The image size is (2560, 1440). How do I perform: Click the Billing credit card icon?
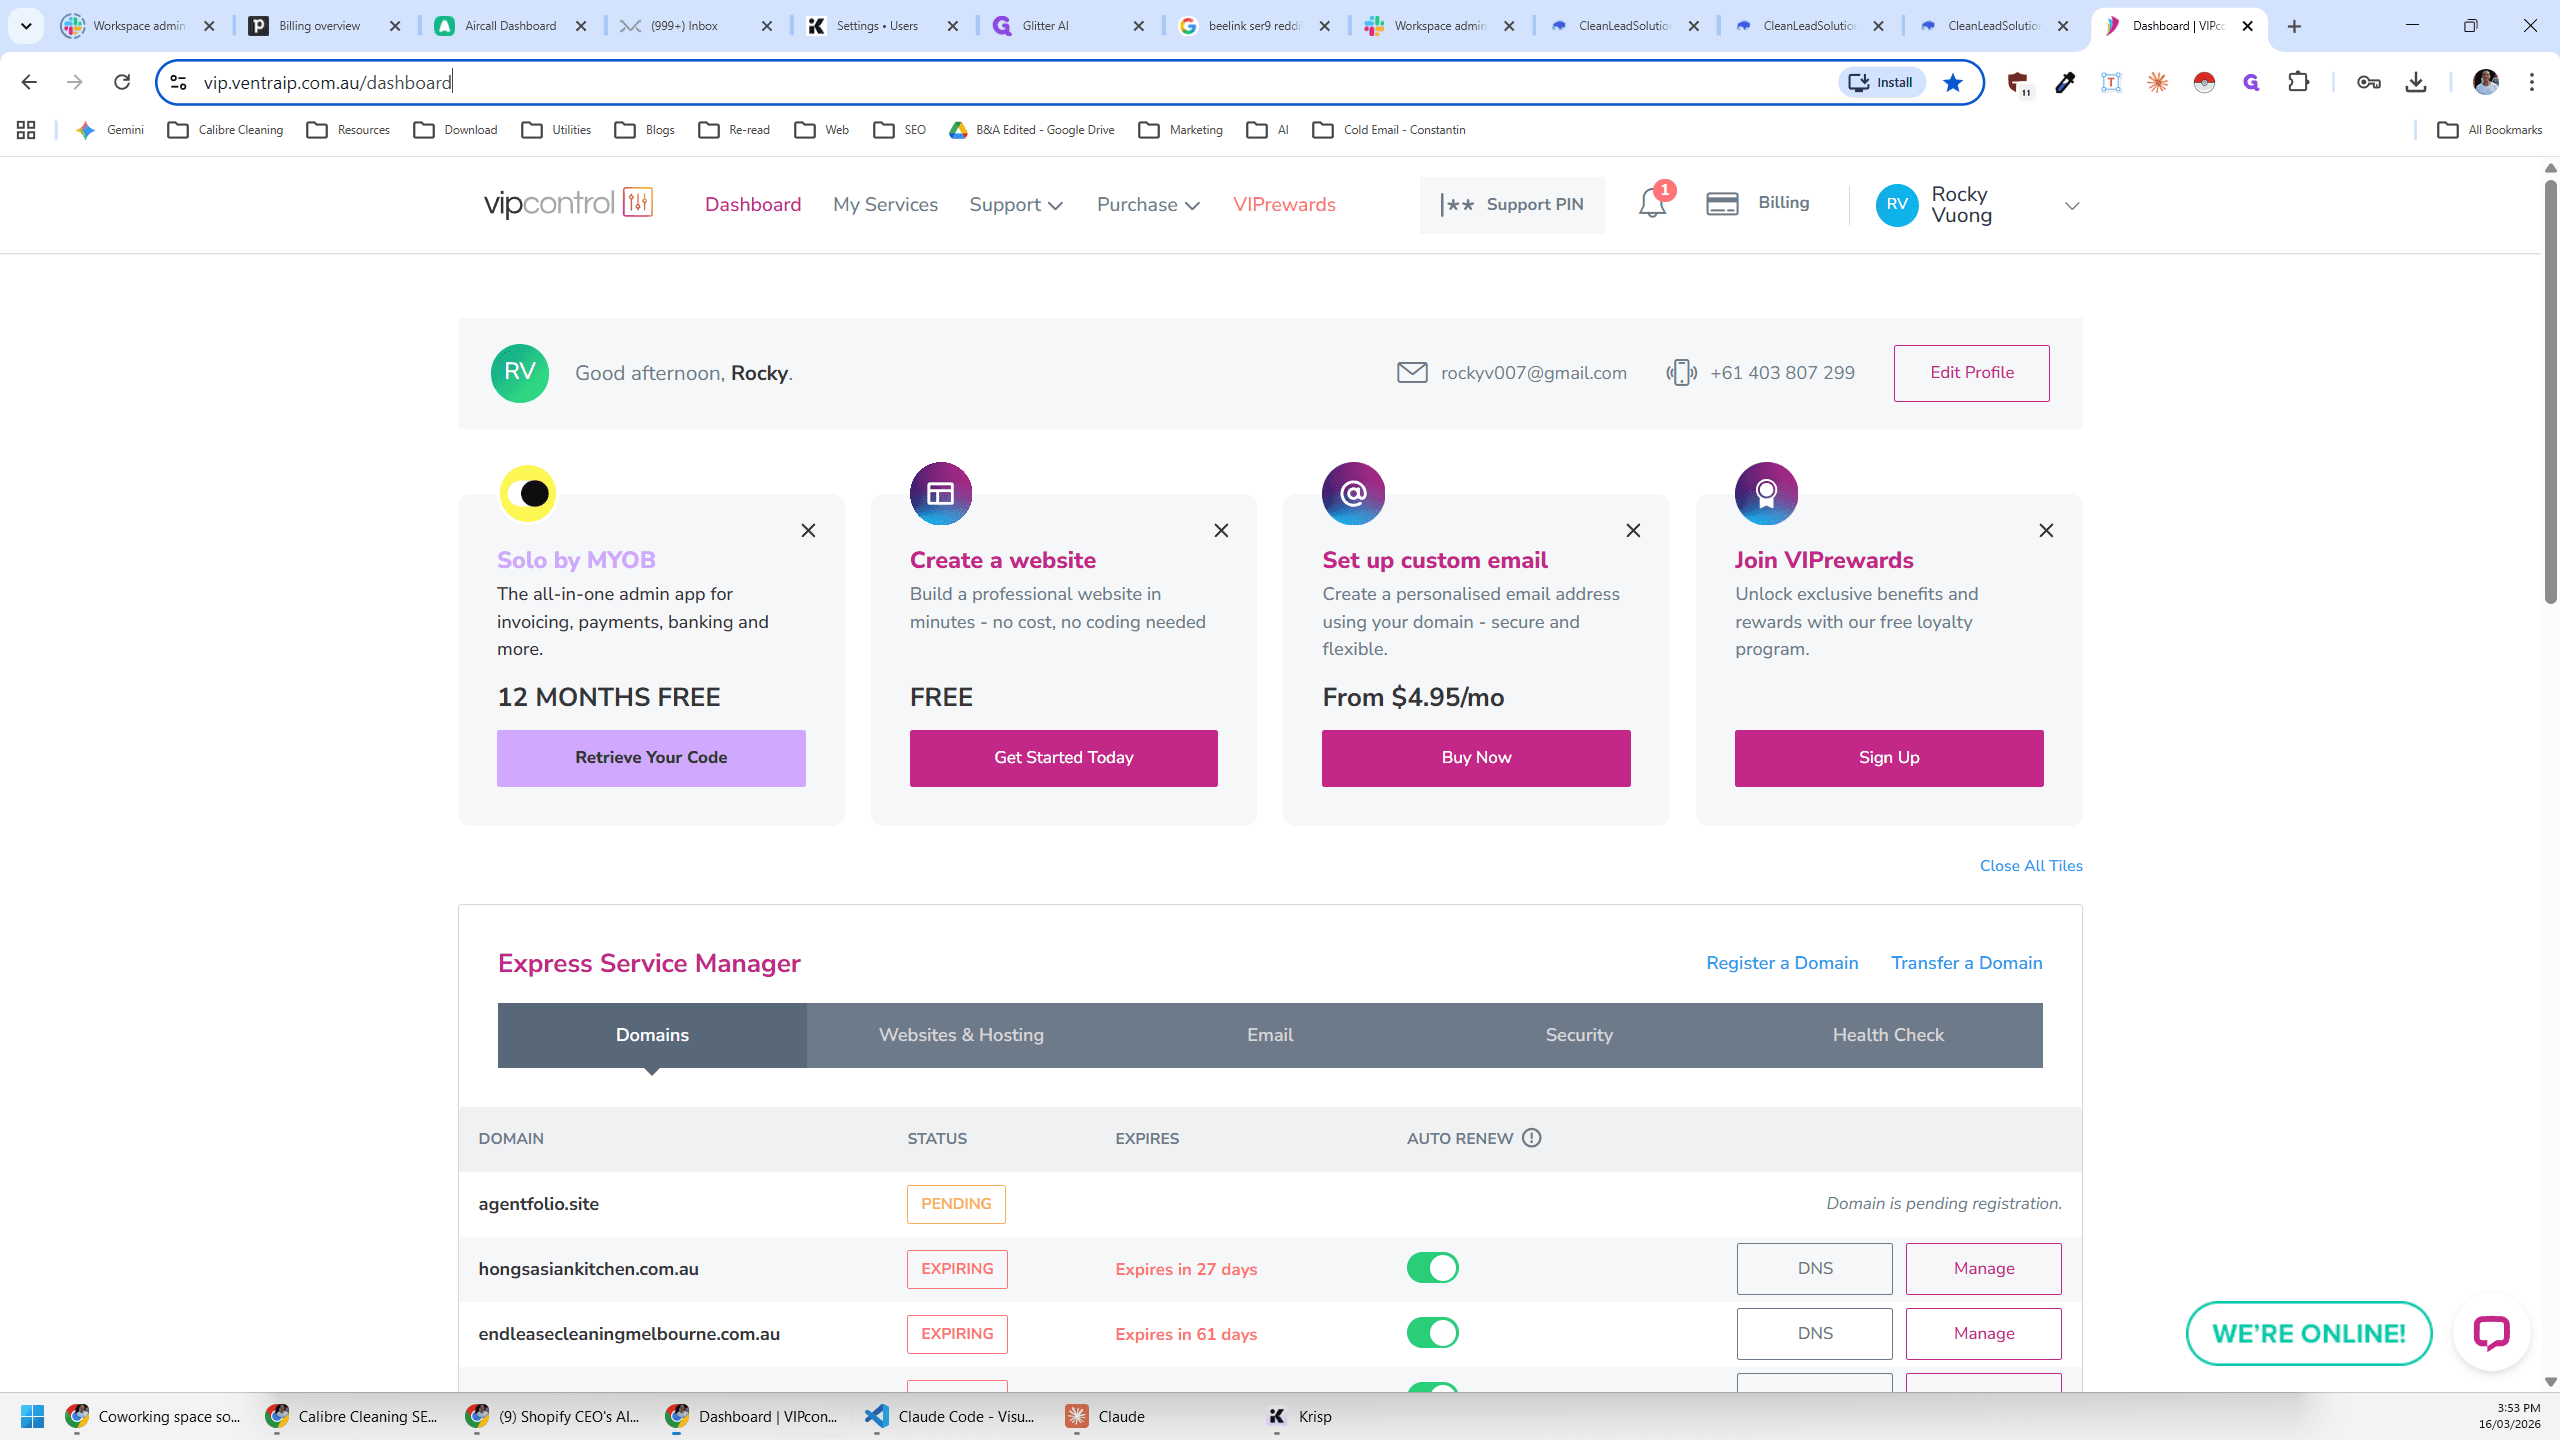pyautogui.click(x=1722, y=204)
